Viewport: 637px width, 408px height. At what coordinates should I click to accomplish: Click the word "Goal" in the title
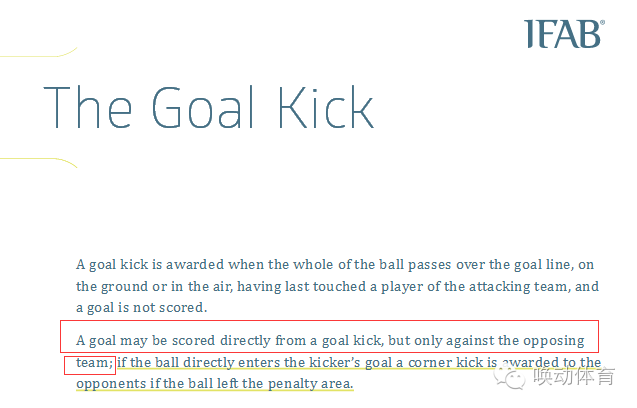(203, 107)
